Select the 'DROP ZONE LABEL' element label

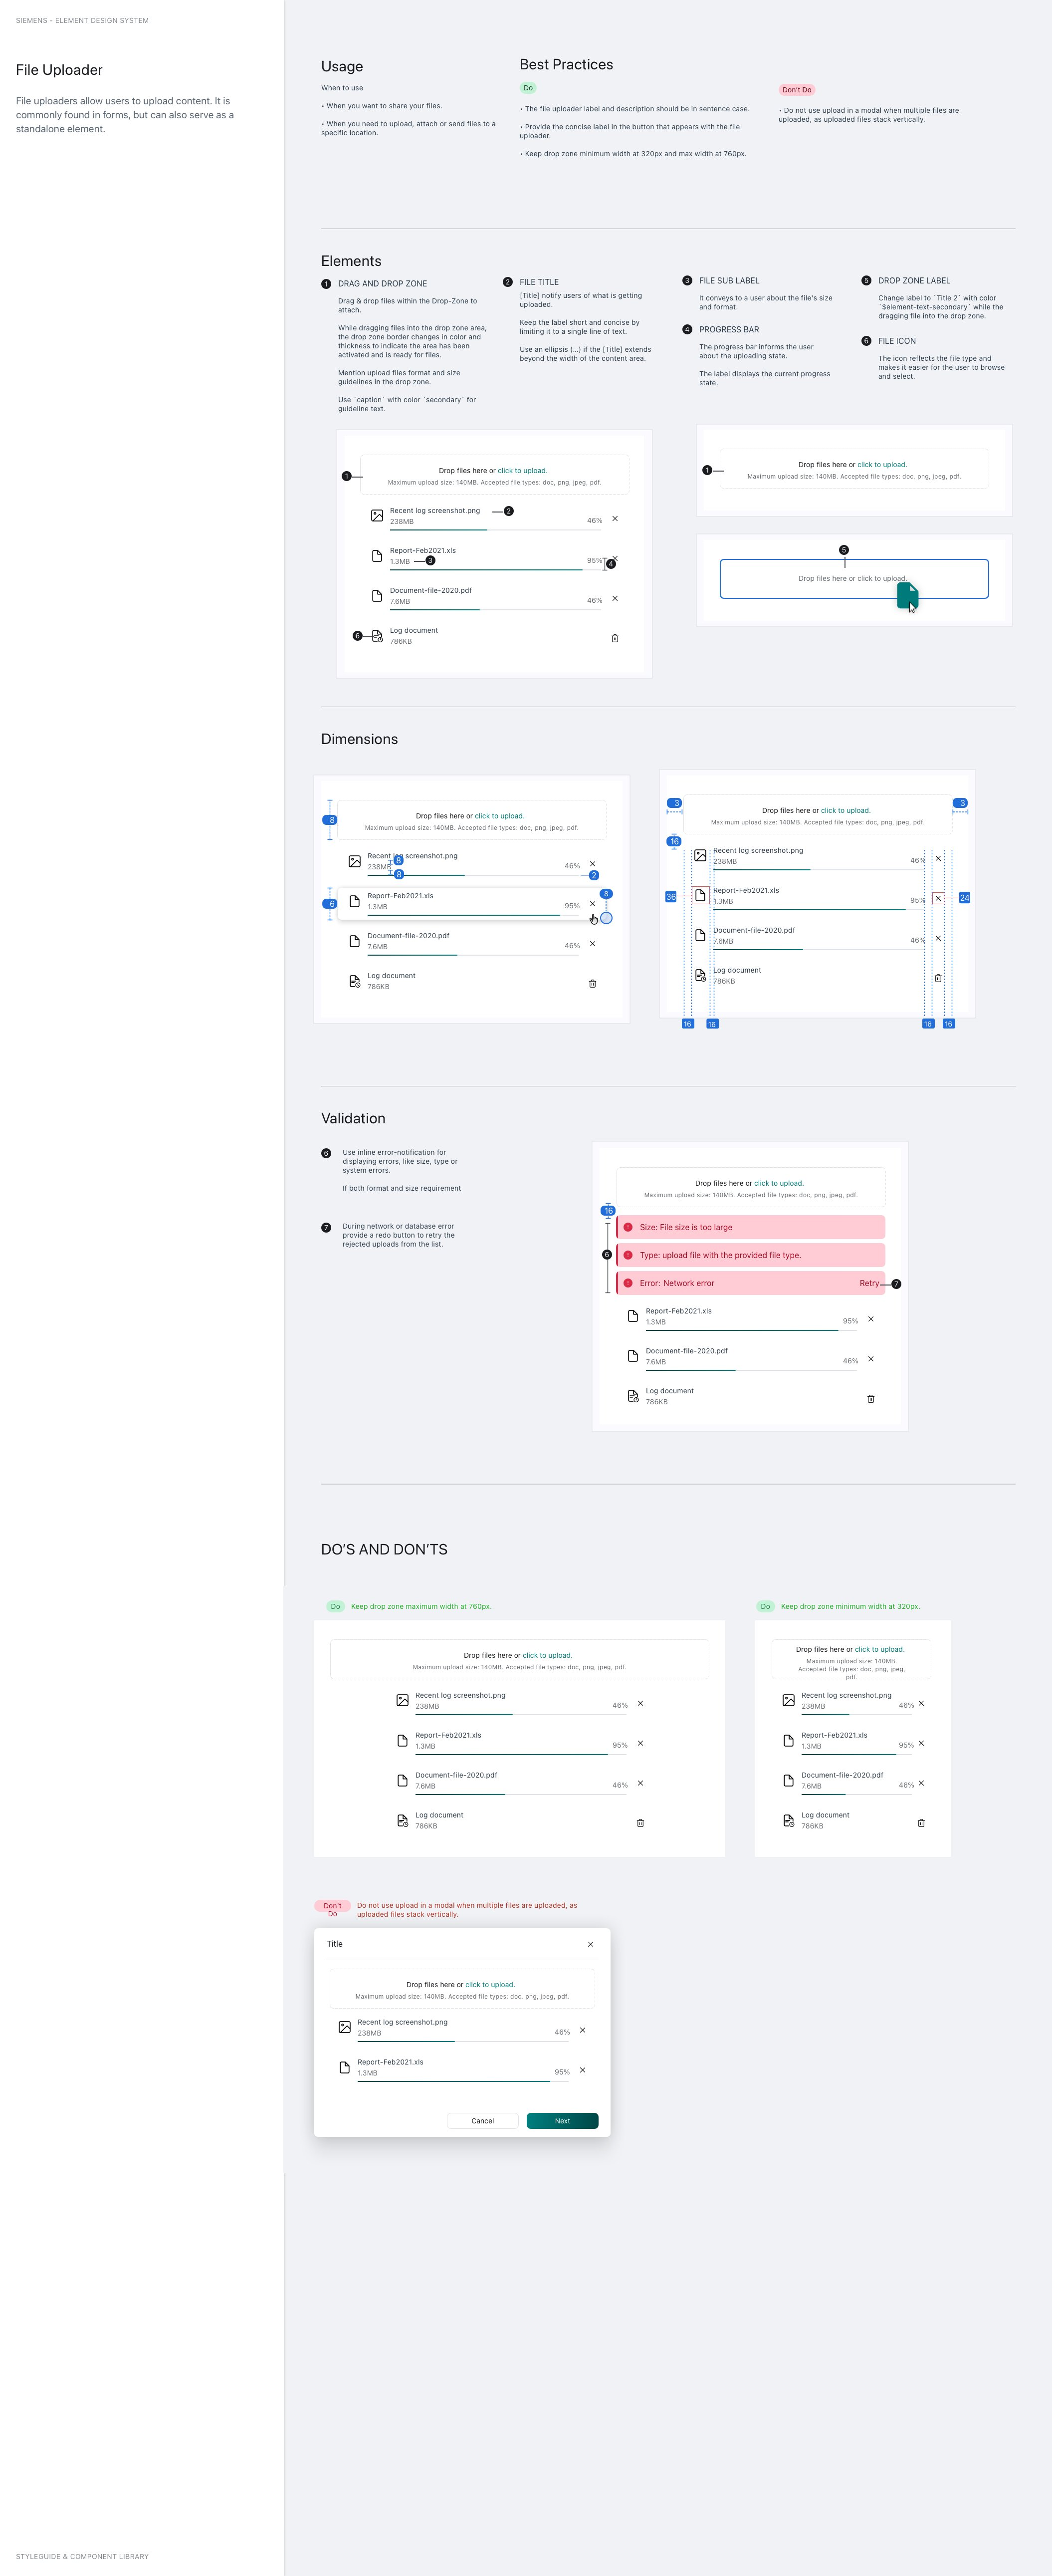click(x=914, y=281)
